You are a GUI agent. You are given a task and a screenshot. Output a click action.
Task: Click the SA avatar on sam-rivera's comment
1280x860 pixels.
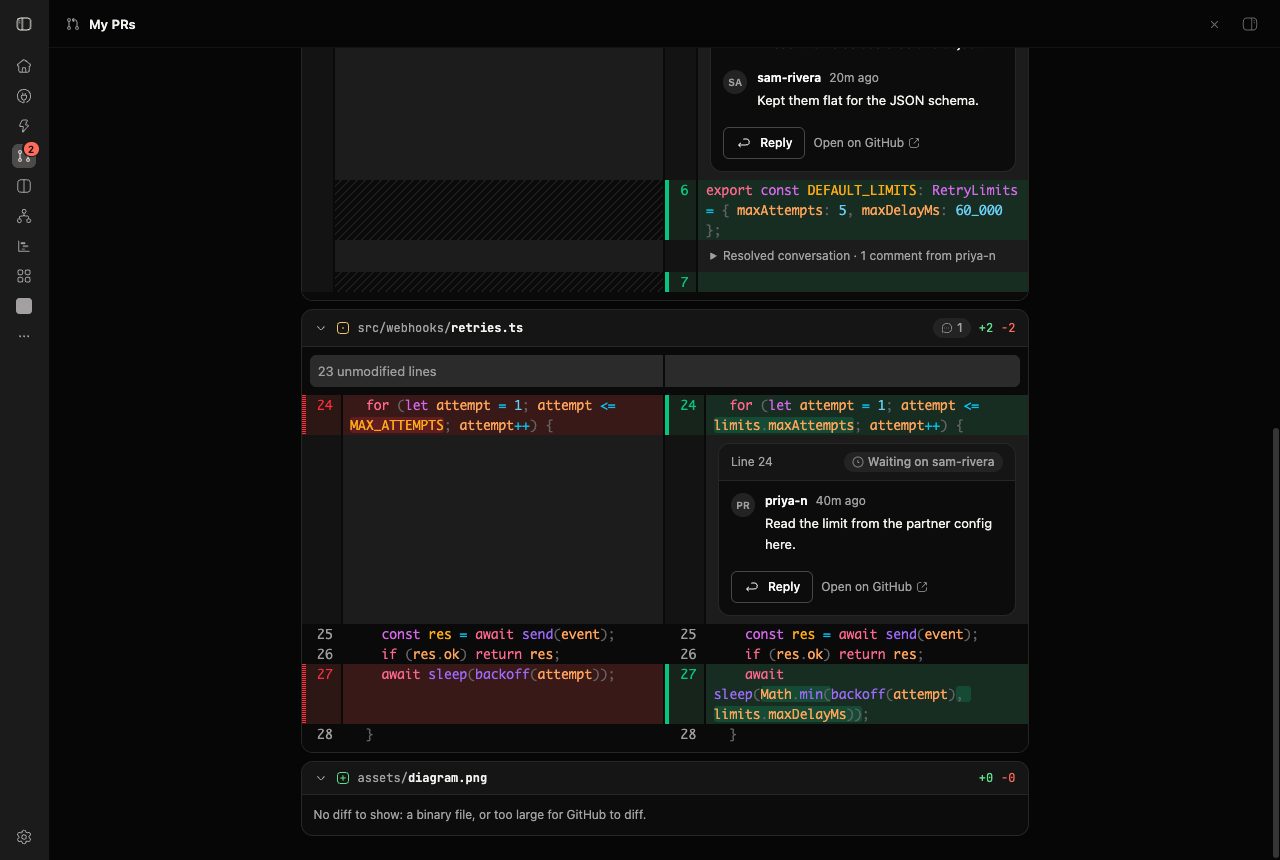click(x=735, y=82)
